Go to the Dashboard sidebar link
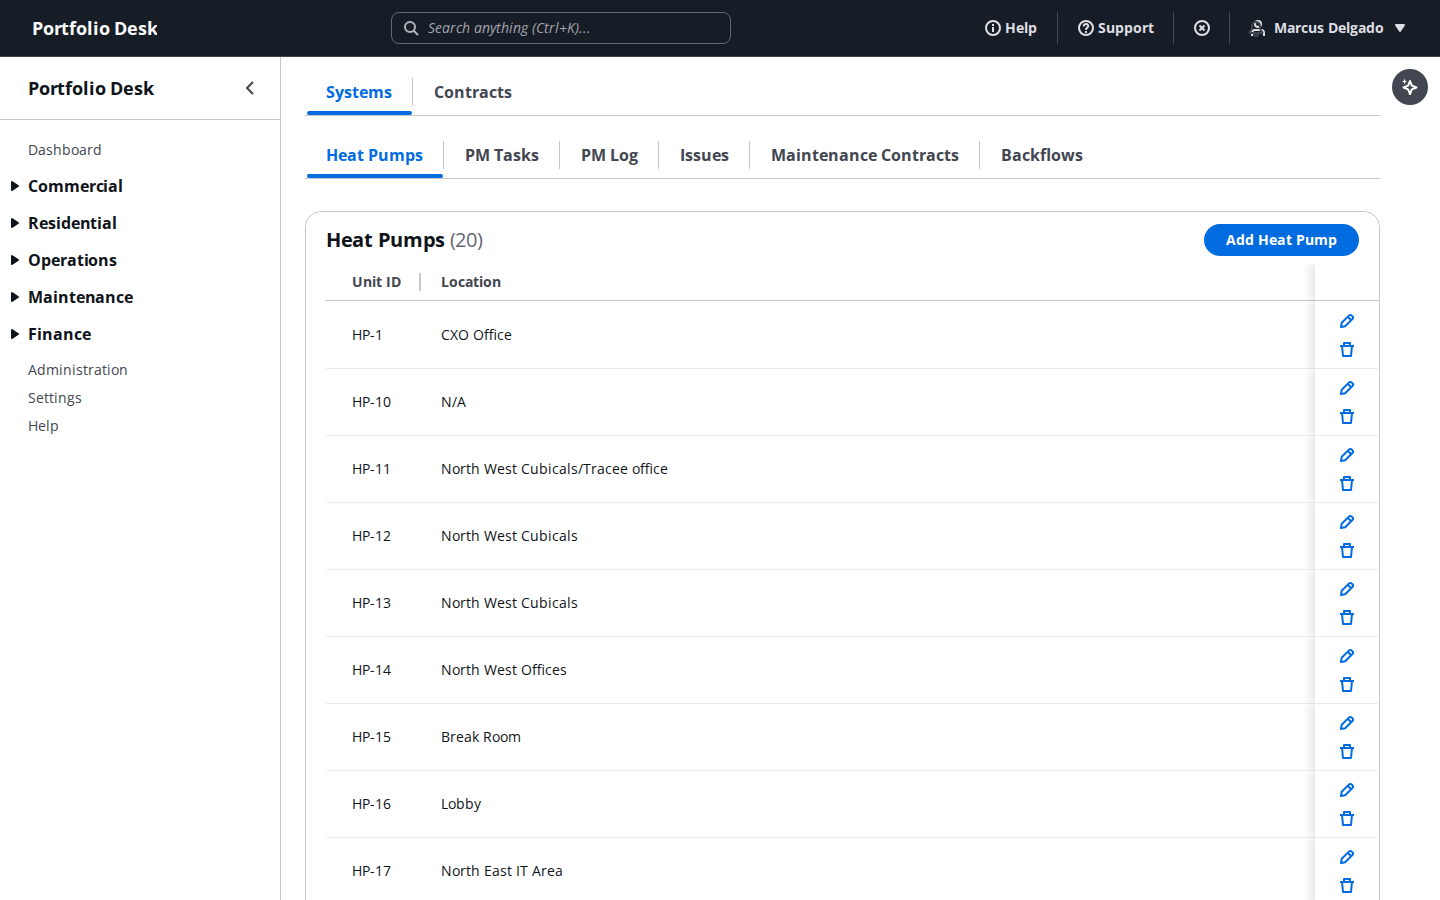 tap(65, 150)
